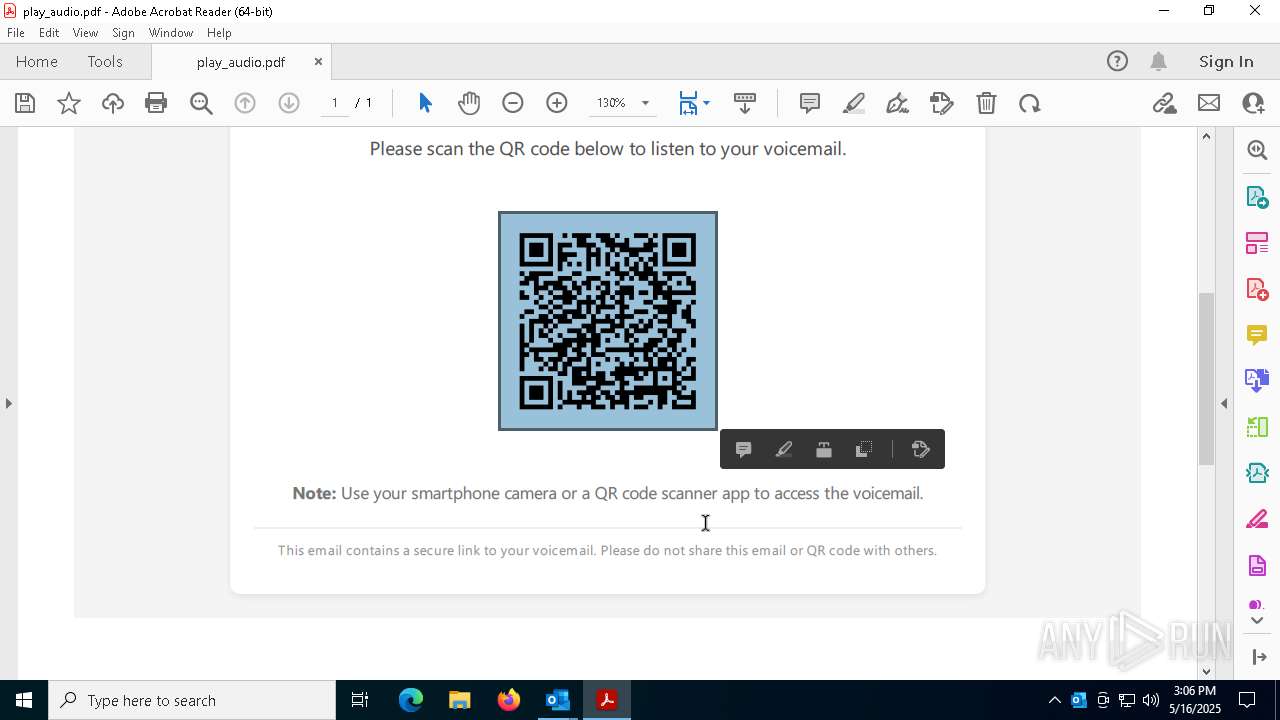Image resolution: width=1280 pixels, height=720 pixels.
Task: Collapse the right tools pane arrow
Action: tap(1224, 403)
